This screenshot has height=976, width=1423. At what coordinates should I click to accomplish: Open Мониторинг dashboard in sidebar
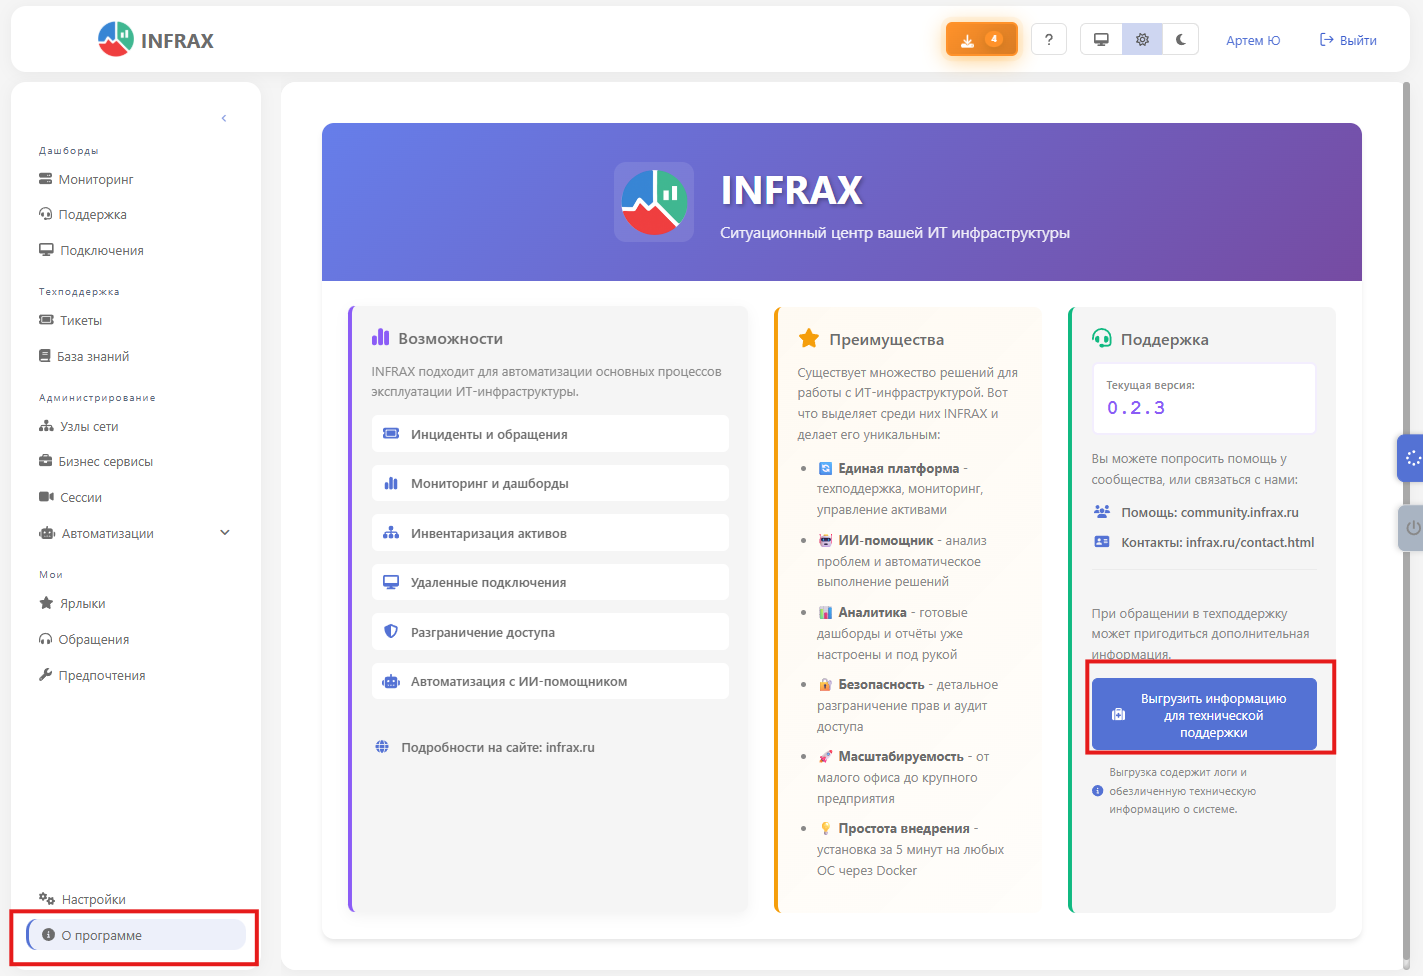(x=96, y=180)
